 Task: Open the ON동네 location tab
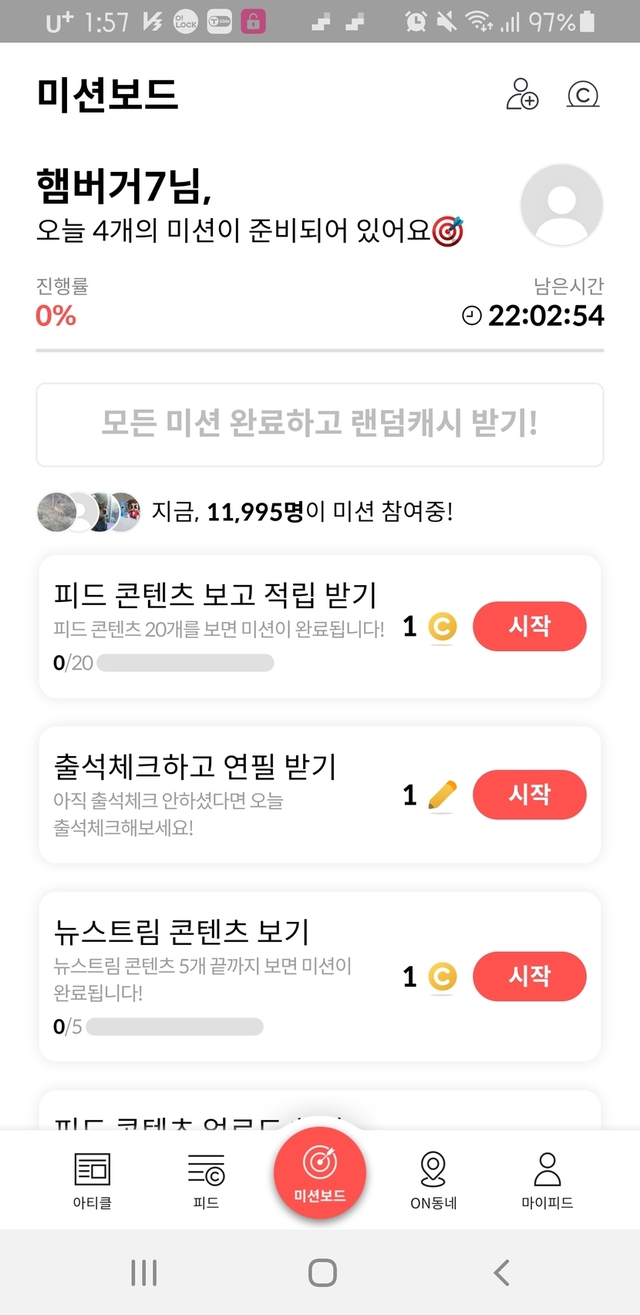tap(433, 1180)
